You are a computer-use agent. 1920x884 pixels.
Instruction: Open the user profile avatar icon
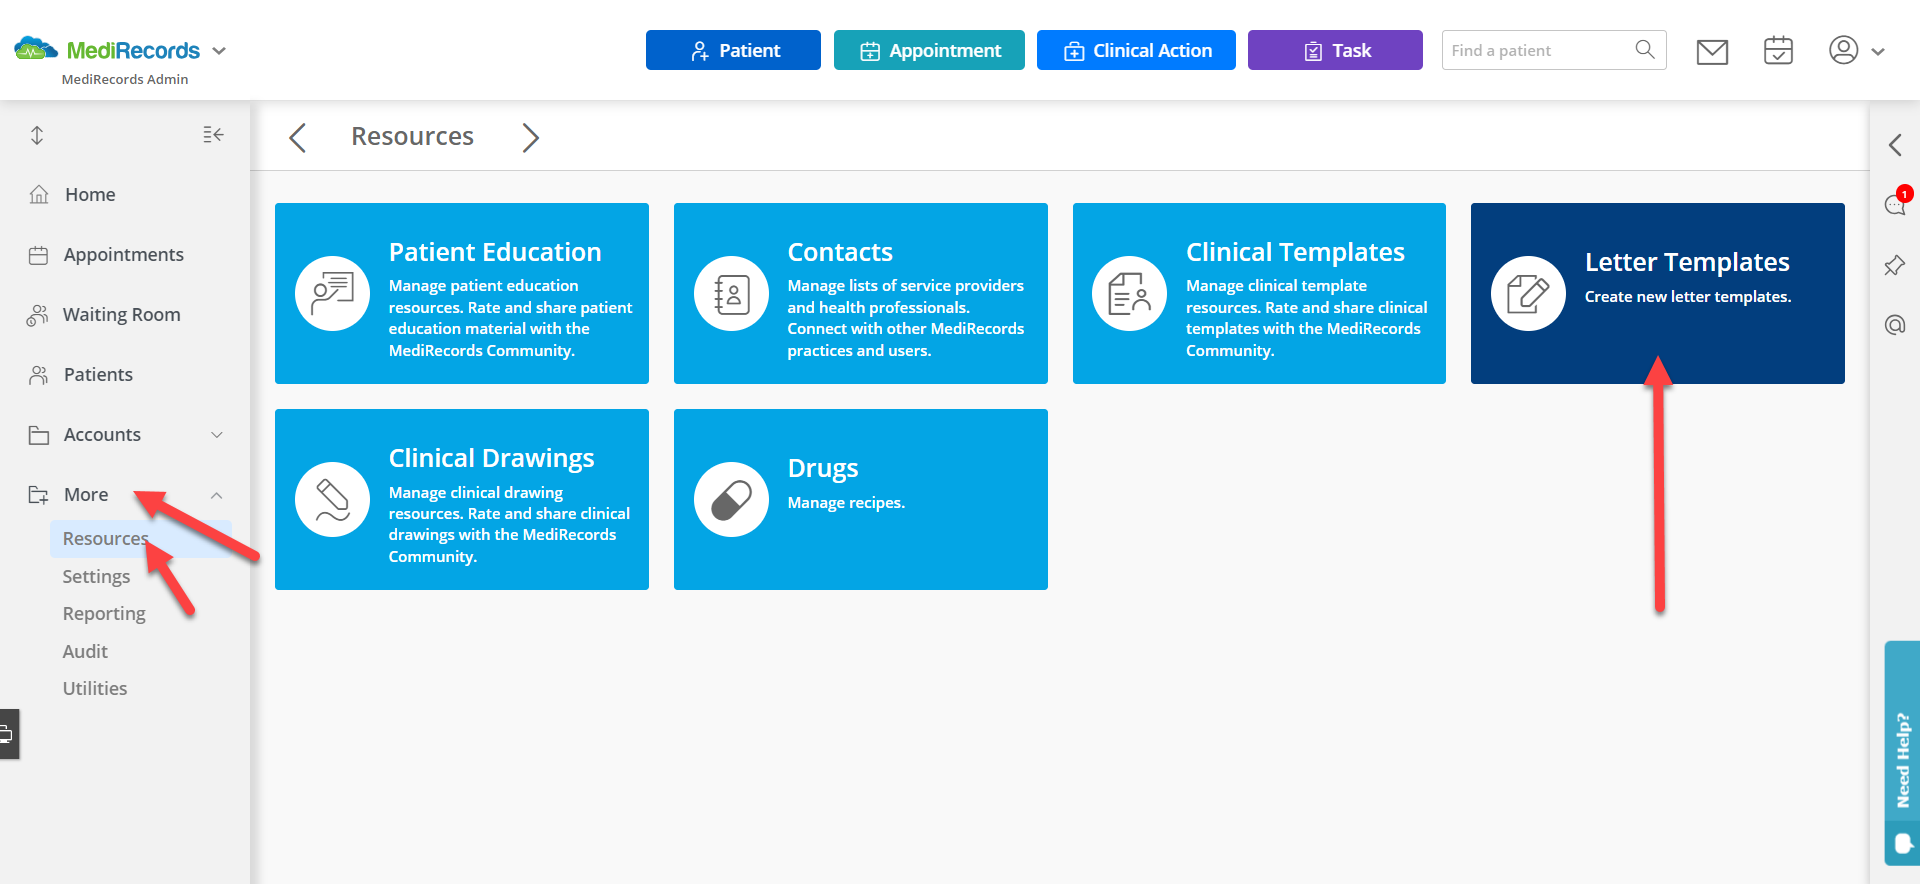(x=1843, y=50)
